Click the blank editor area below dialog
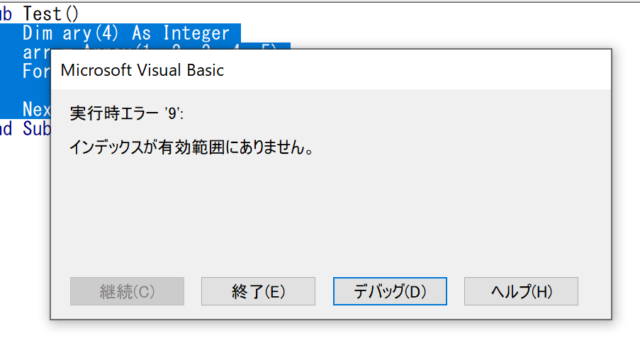The image size is (640, 360). pyautogui.click(x=320, y=341)
